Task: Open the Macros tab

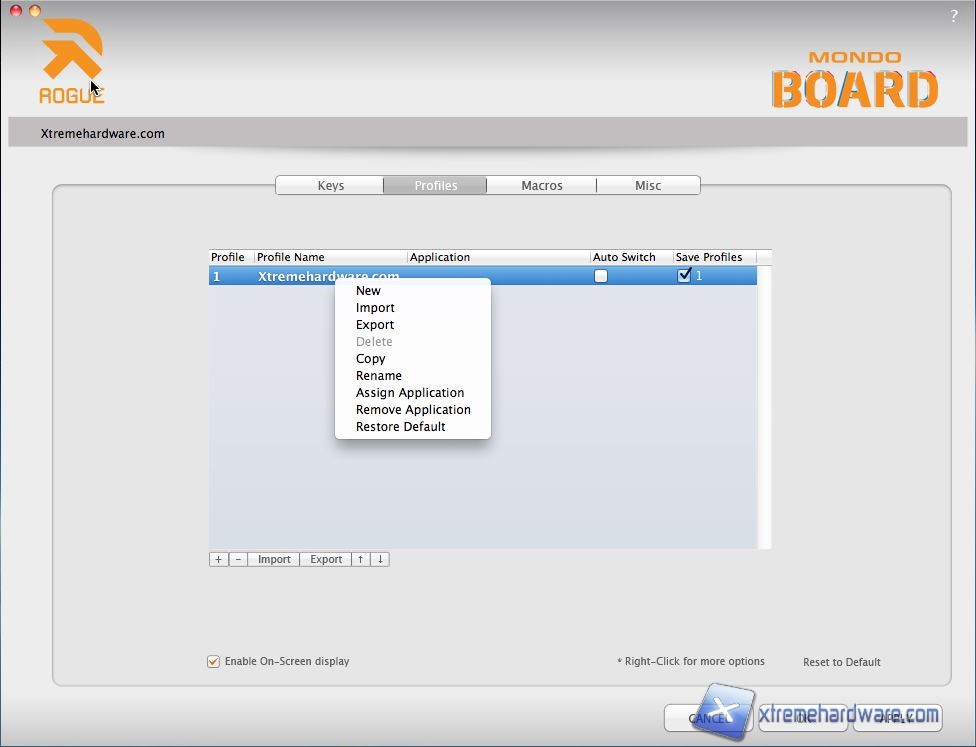Action: [542, 185]
